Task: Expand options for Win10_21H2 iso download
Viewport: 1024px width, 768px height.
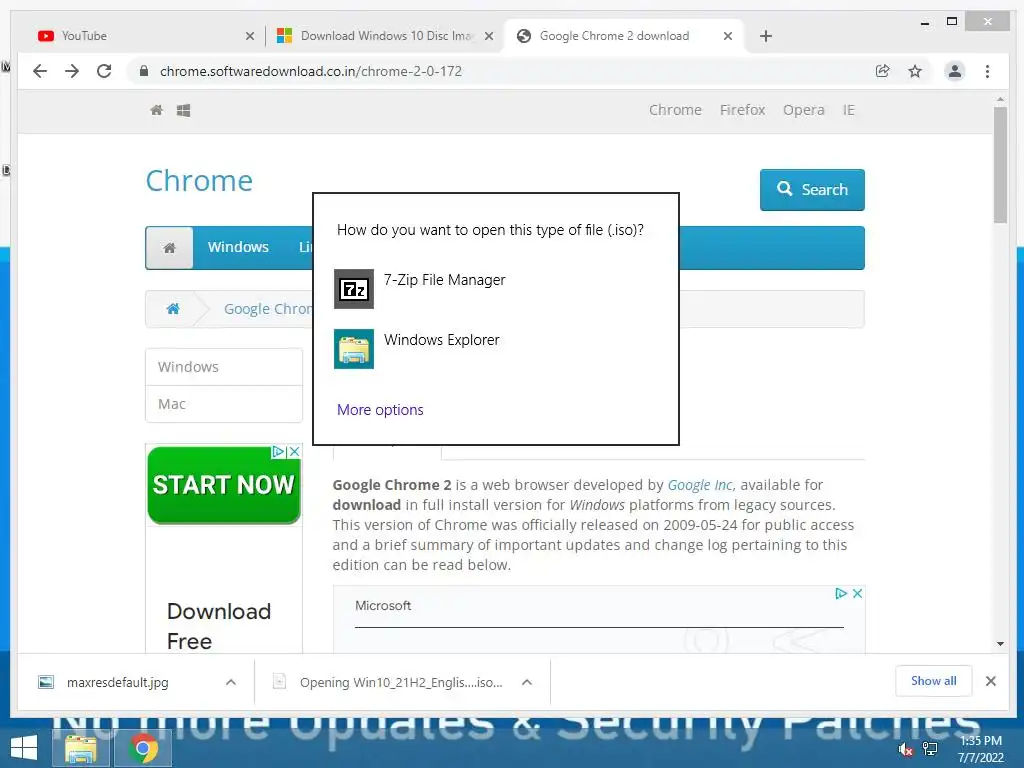Action: click(527, 682)
